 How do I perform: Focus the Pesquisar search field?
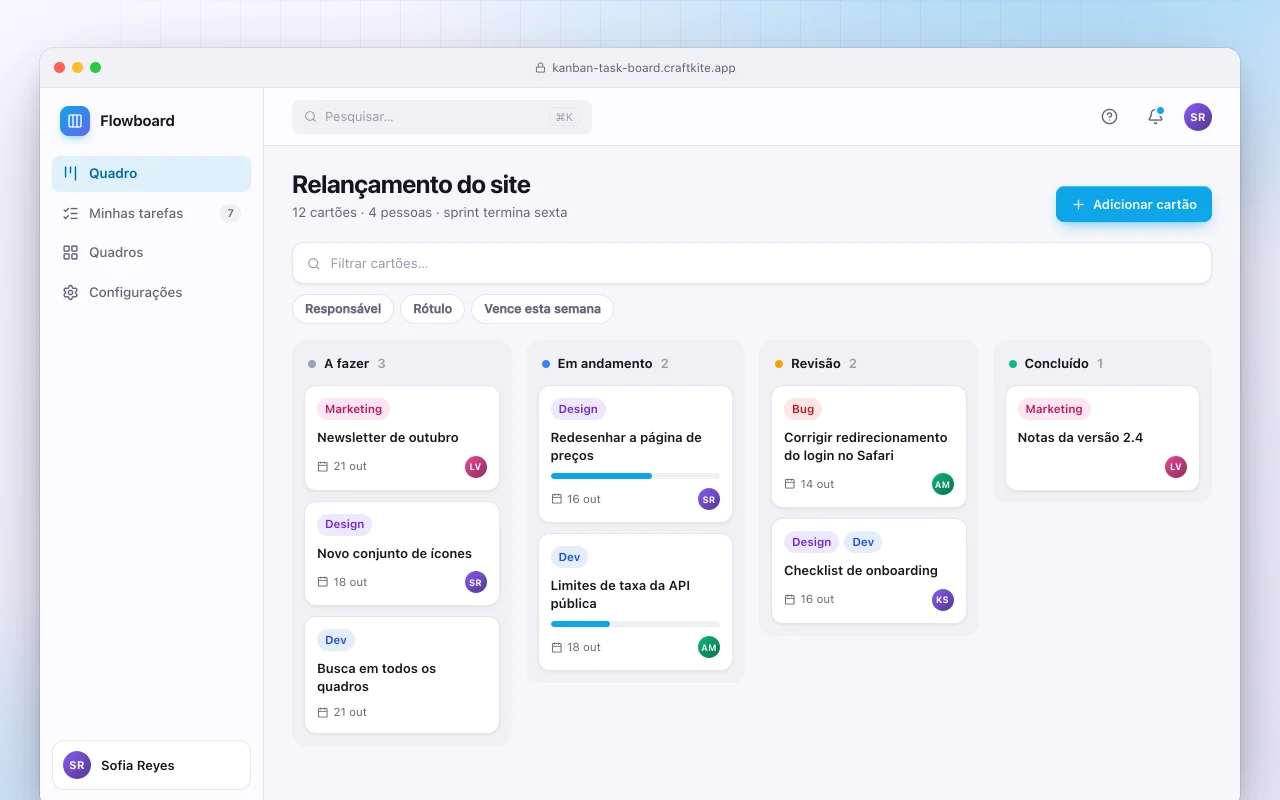(x=442, y=117)
